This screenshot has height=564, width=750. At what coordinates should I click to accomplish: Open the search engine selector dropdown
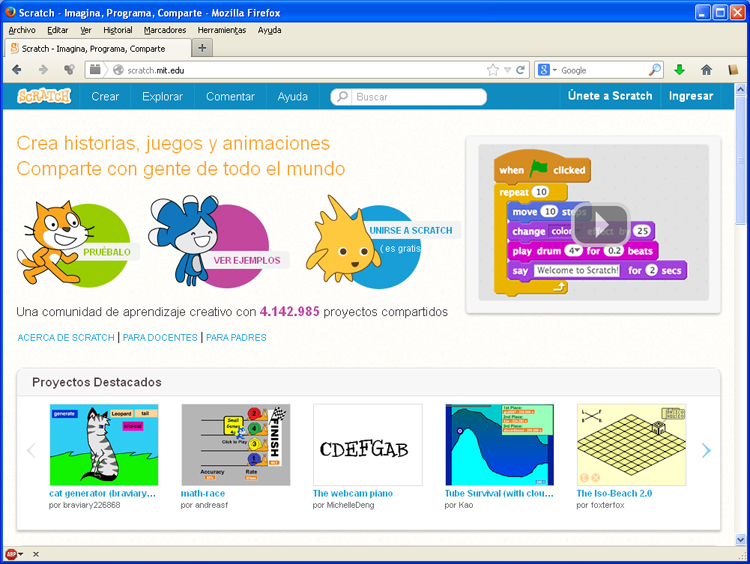547,70
